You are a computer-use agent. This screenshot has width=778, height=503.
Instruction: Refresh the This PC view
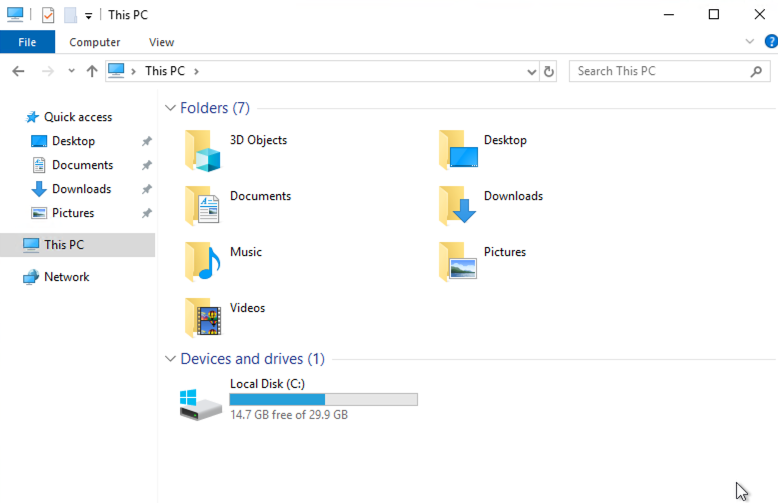(x=548, y=71)
